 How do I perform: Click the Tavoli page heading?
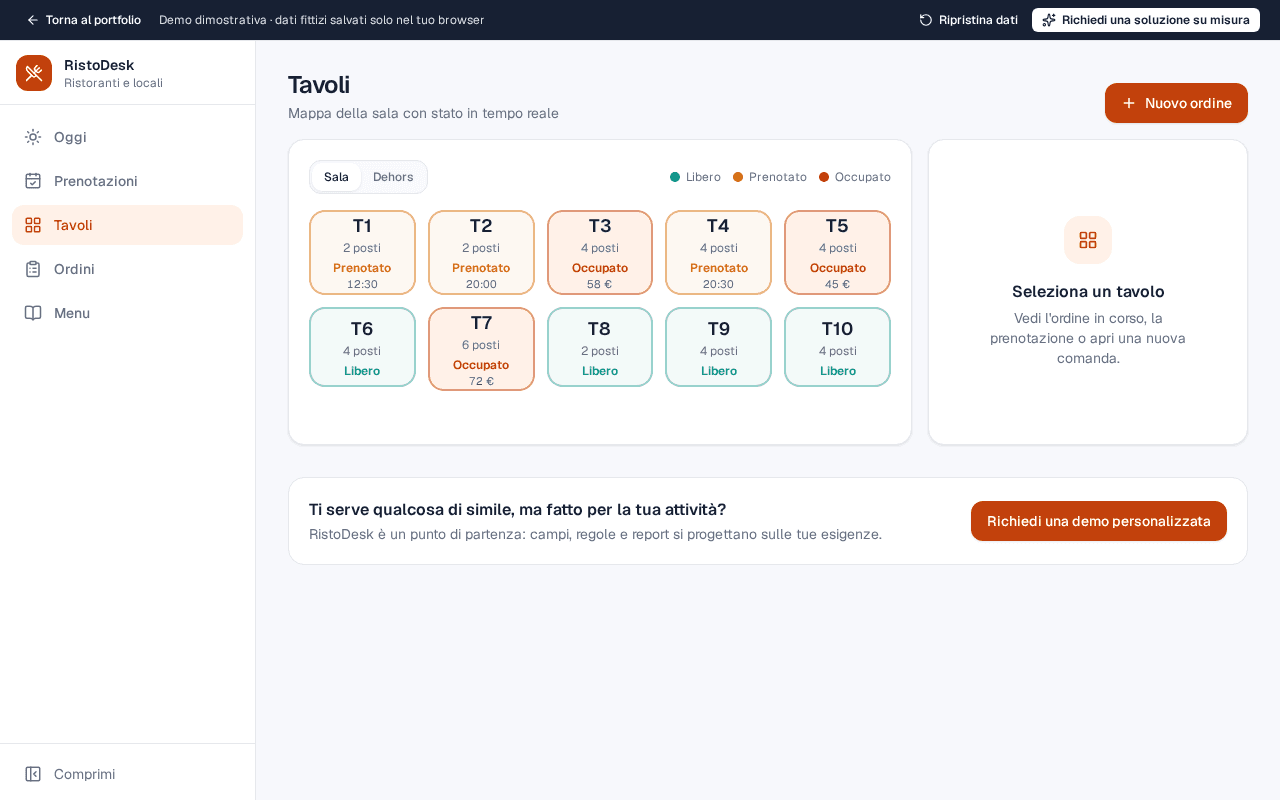(x=319, y=85)
